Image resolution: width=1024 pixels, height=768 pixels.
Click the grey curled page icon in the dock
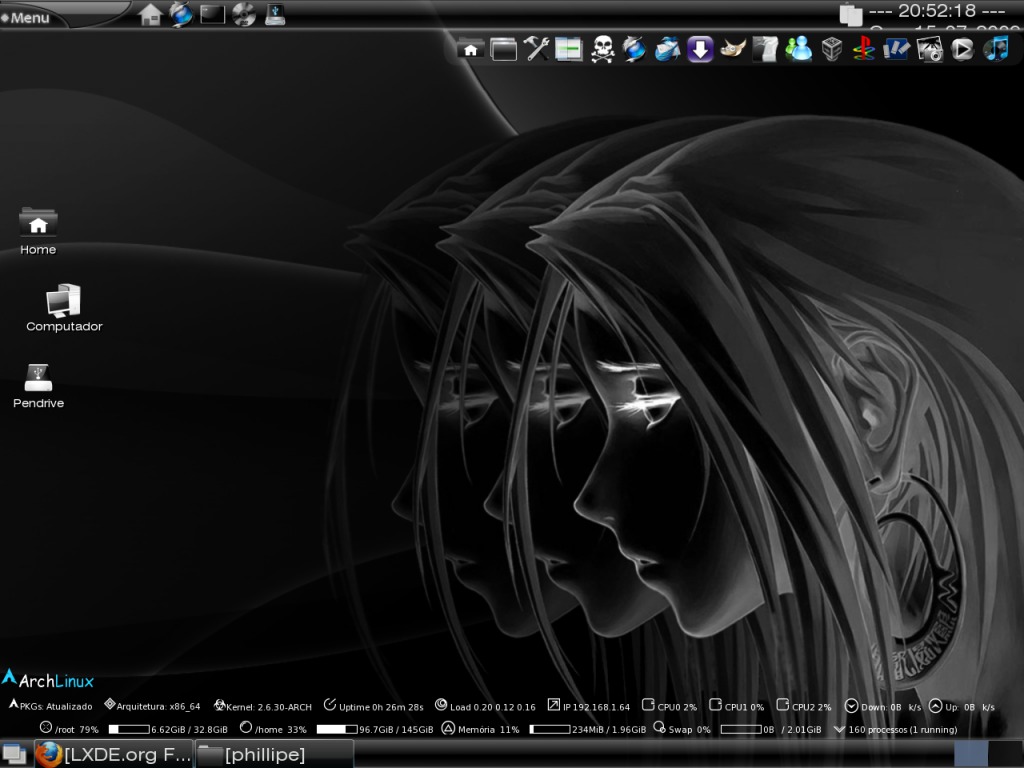click(x=765, y=49)
